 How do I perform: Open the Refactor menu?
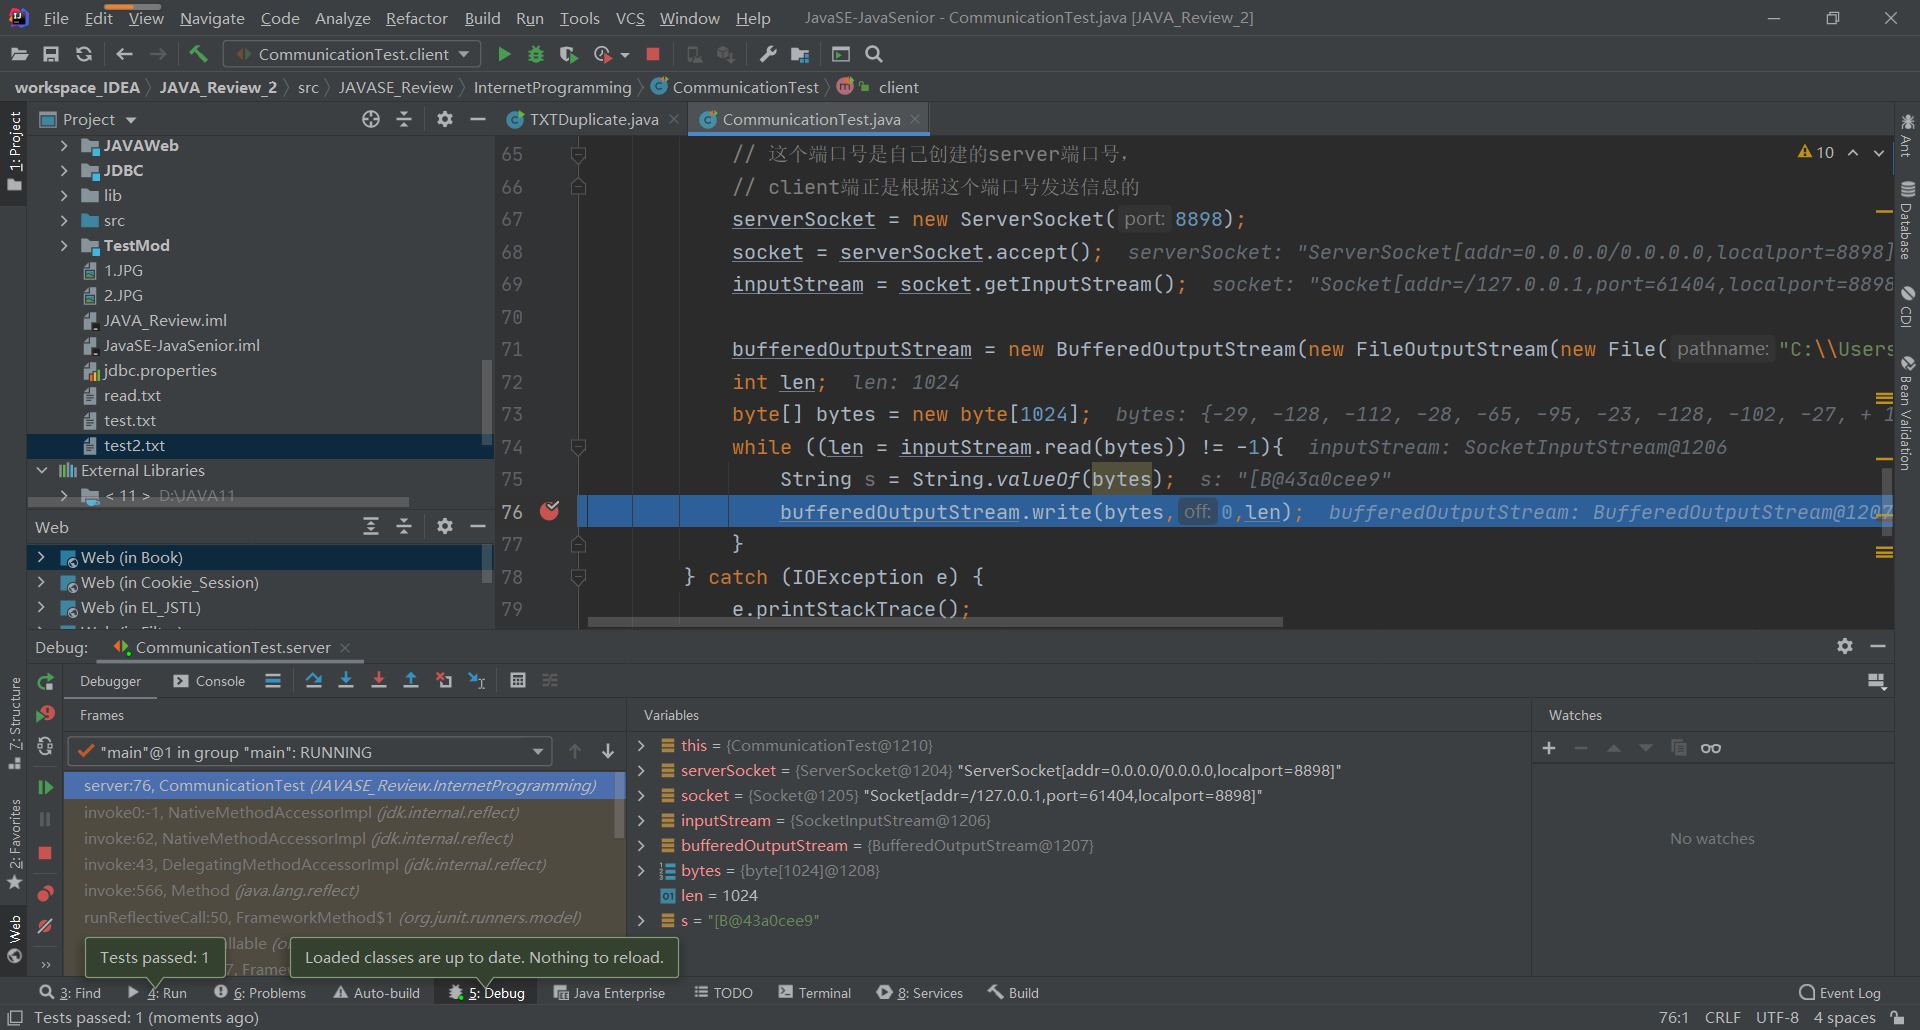coord(416,18)
